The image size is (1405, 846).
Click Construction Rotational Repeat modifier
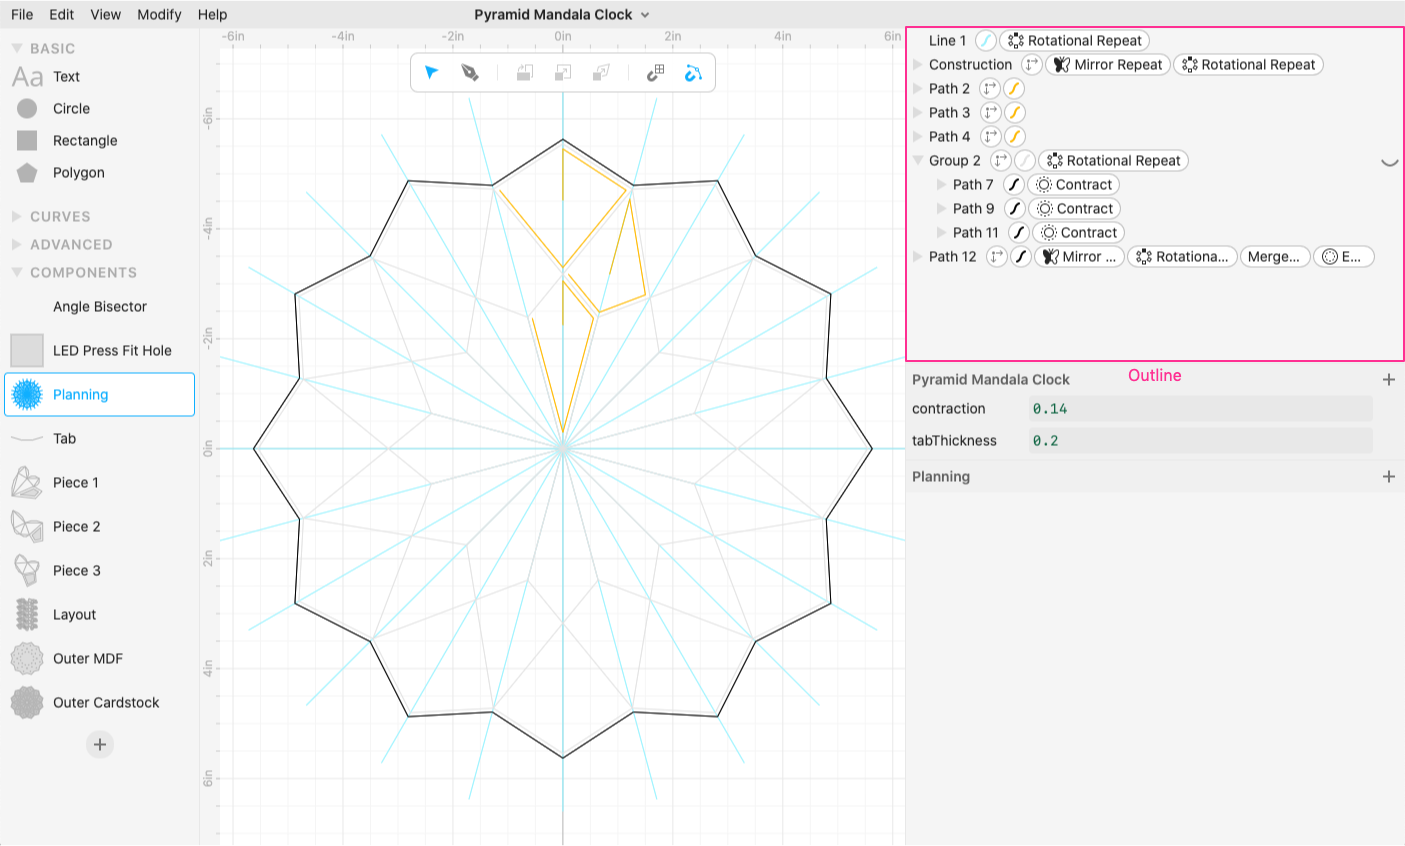[x=1249, y=64]
